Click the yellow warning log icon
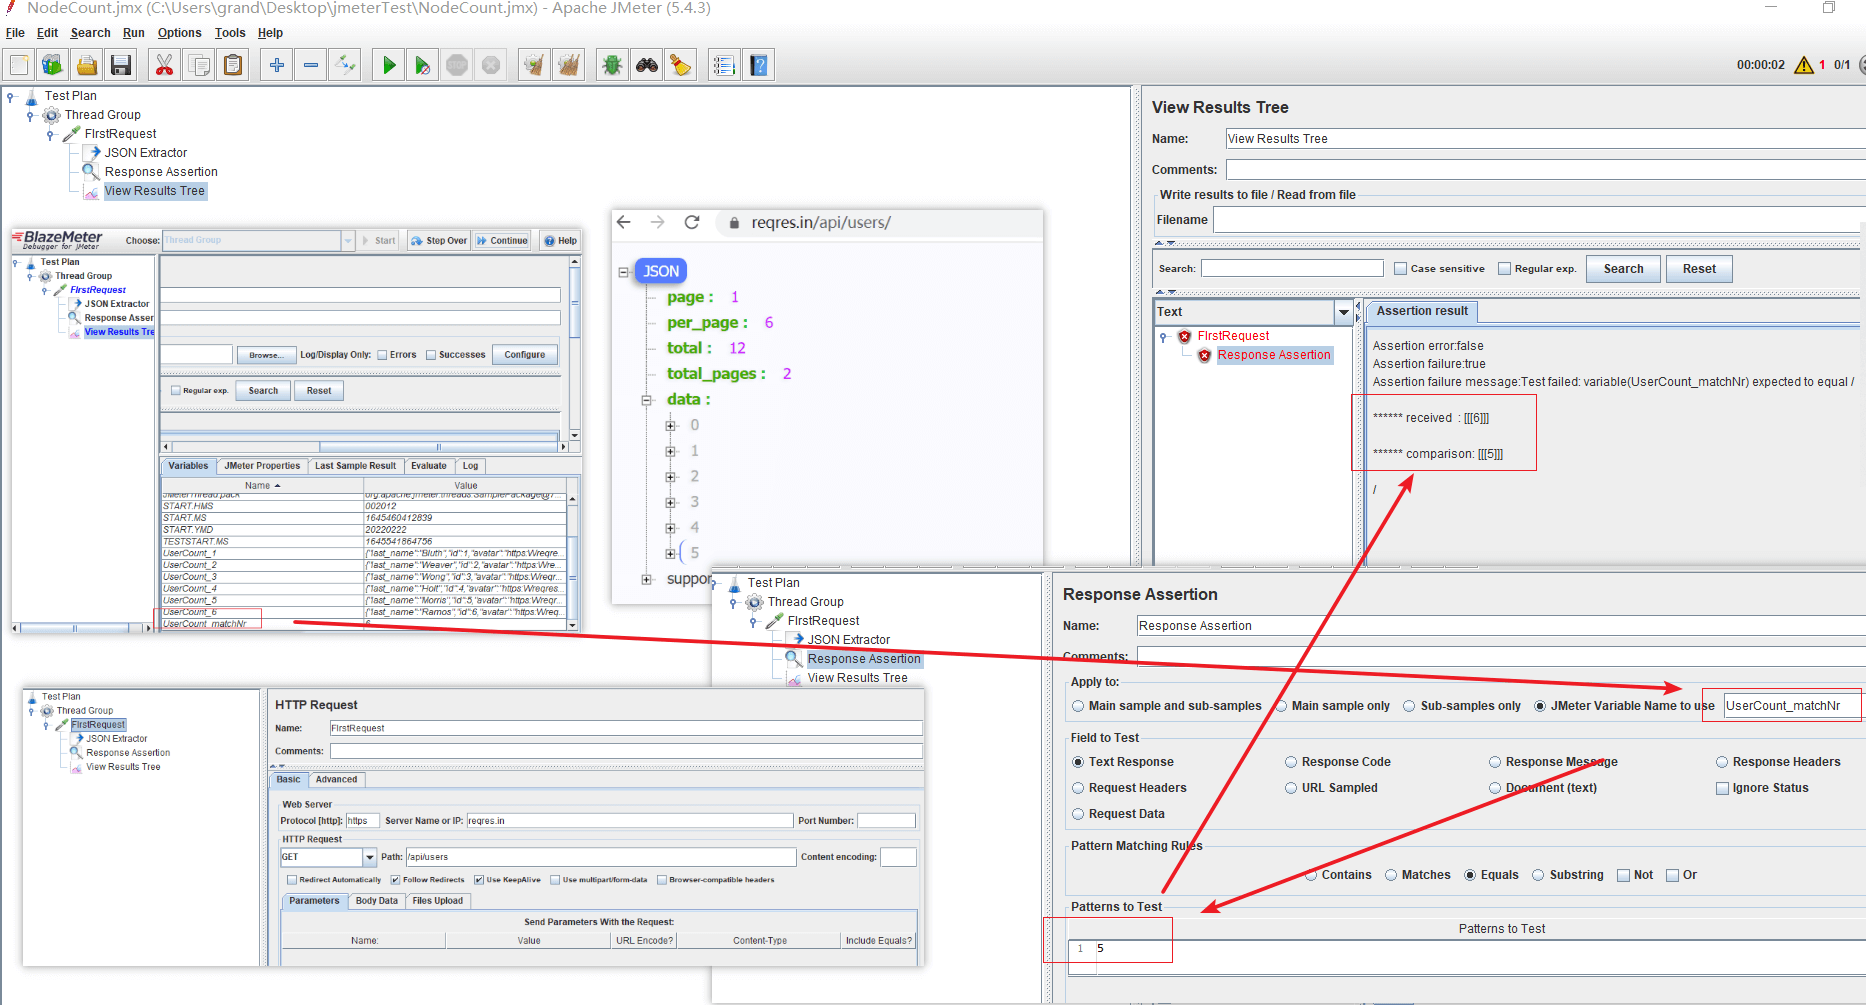This screenshot has width=1866, height=1005. point(1804,65)
